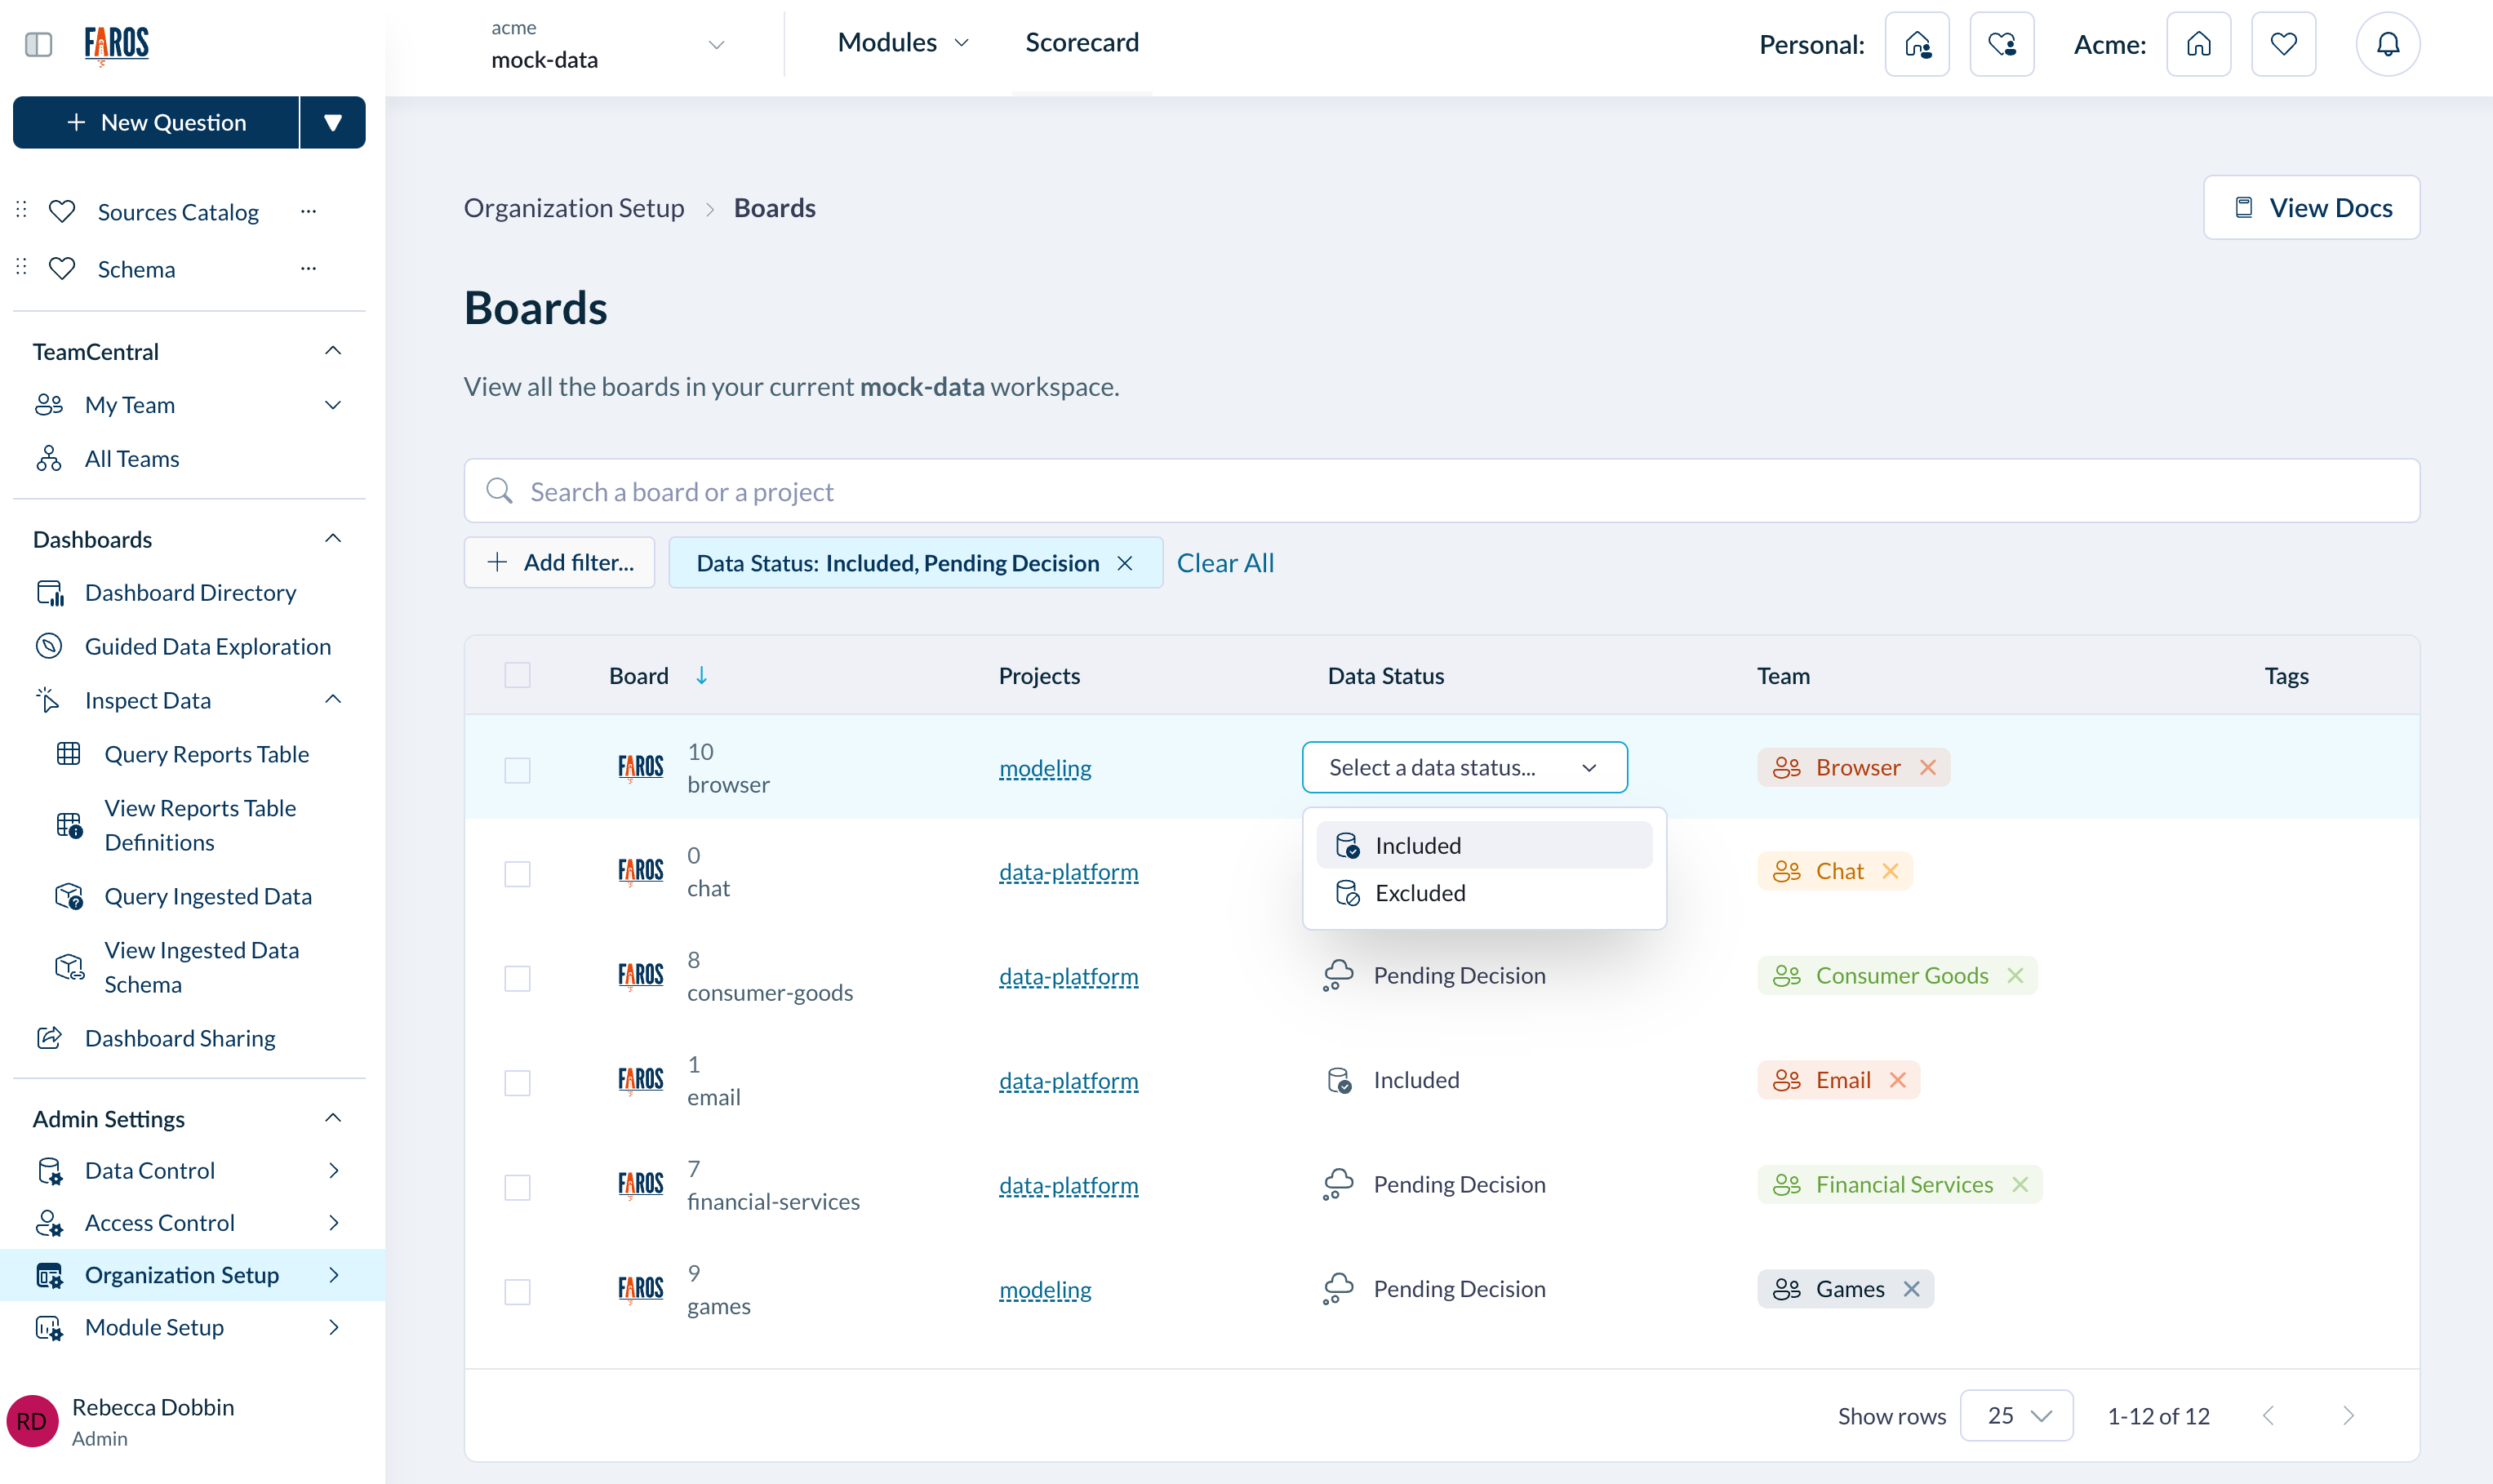The image size is (2493, 1484).
Task: Open the Modules dropdown
Action: [903, 42]
